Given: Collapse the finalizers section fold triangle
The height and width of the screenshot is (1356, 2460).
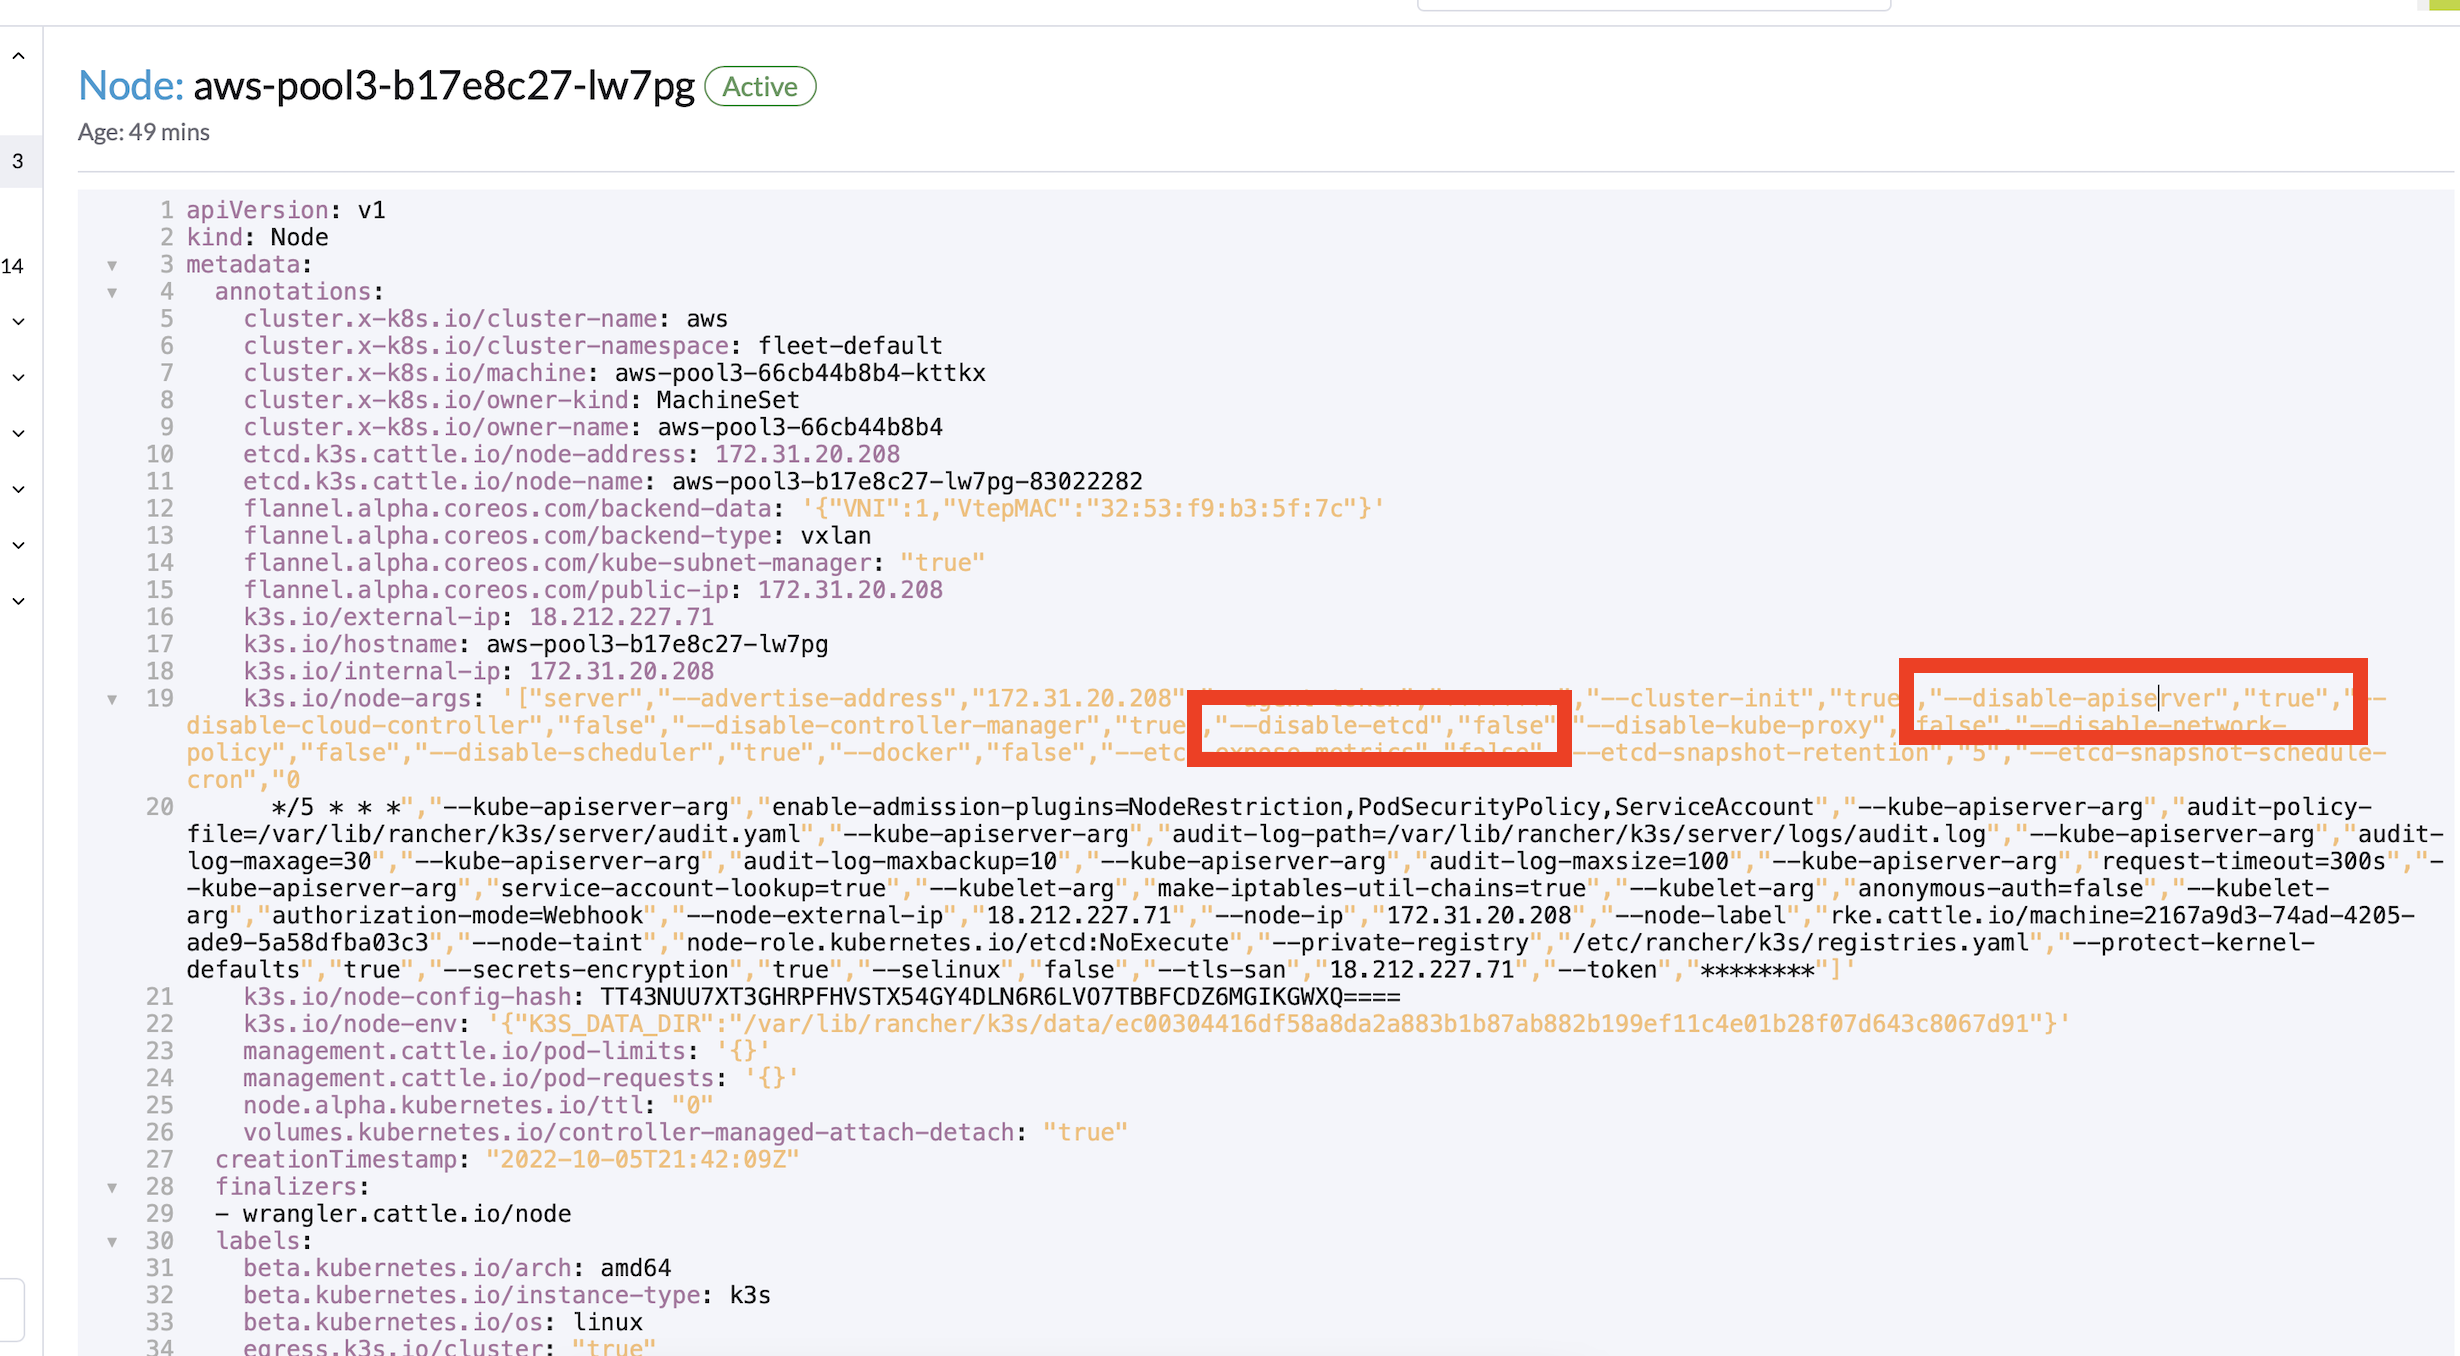Looking at the screenshot, I should [112, 1186].
